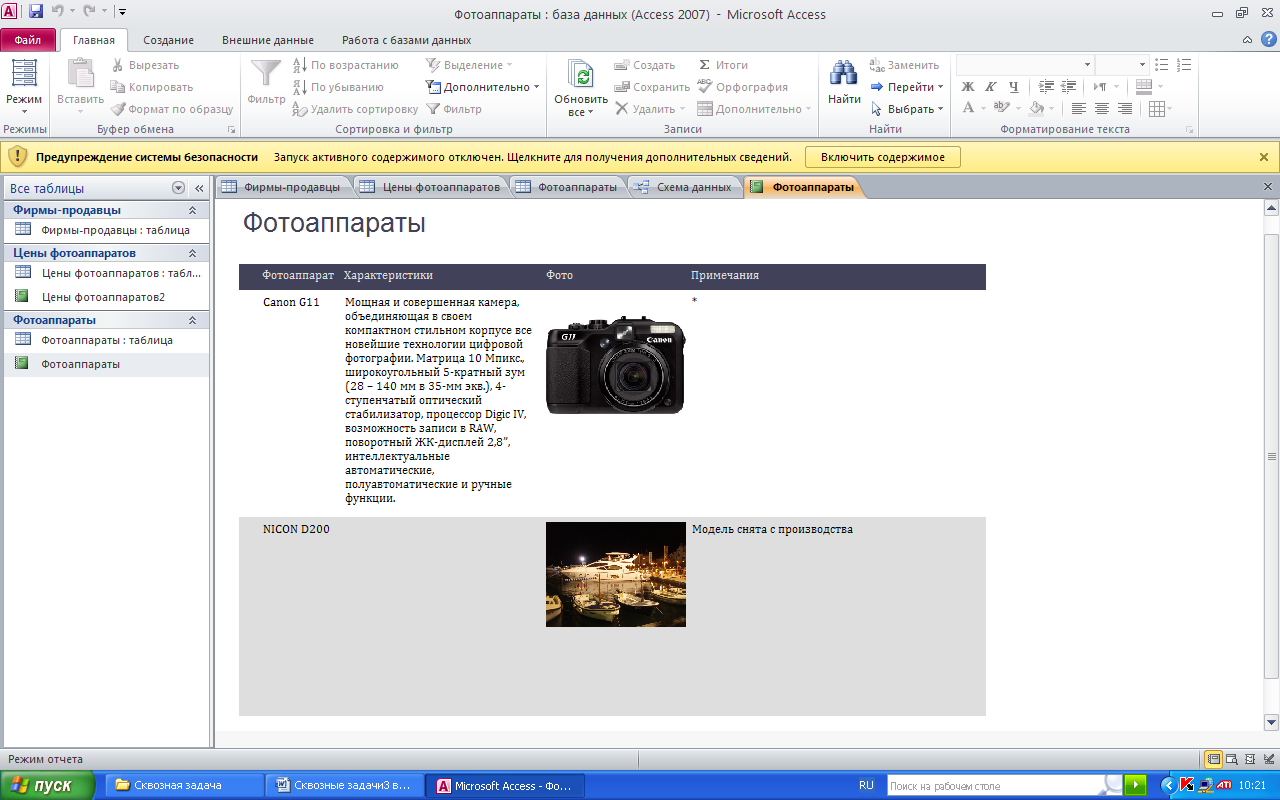Align text left in ribbon
Viewport: 1280px width, 800px height.
[1079, 109]
